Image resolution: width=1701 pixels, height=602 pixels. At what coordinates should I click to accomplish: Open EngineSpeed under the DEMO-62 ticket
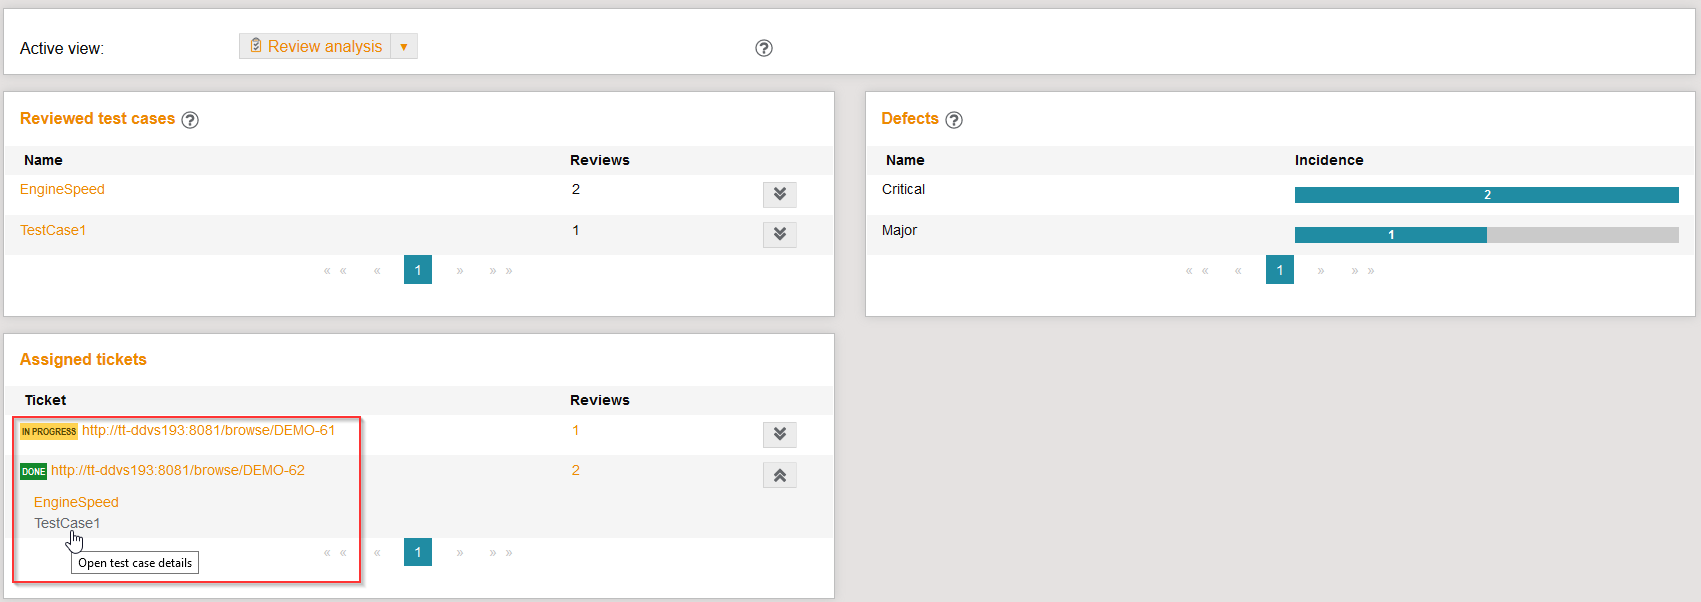click(x=76, y=503)
